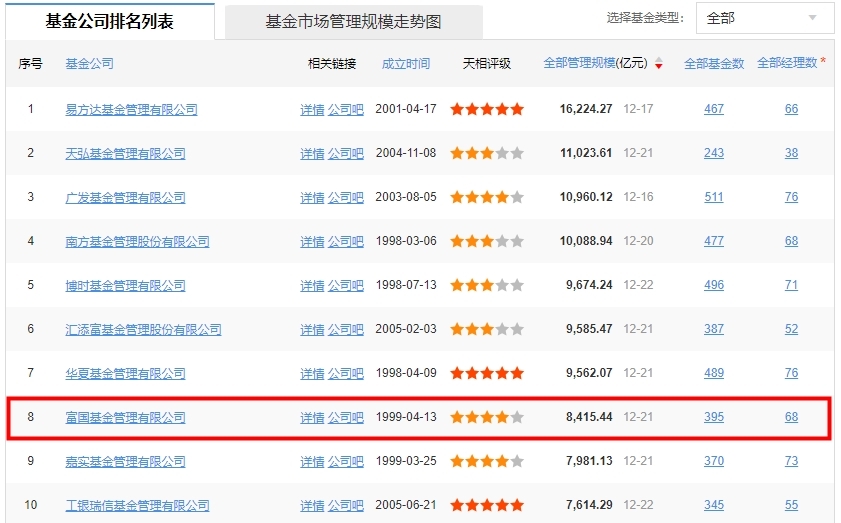
Task: Open 富国基金管理有限公司 link
Action: point(126,417)
